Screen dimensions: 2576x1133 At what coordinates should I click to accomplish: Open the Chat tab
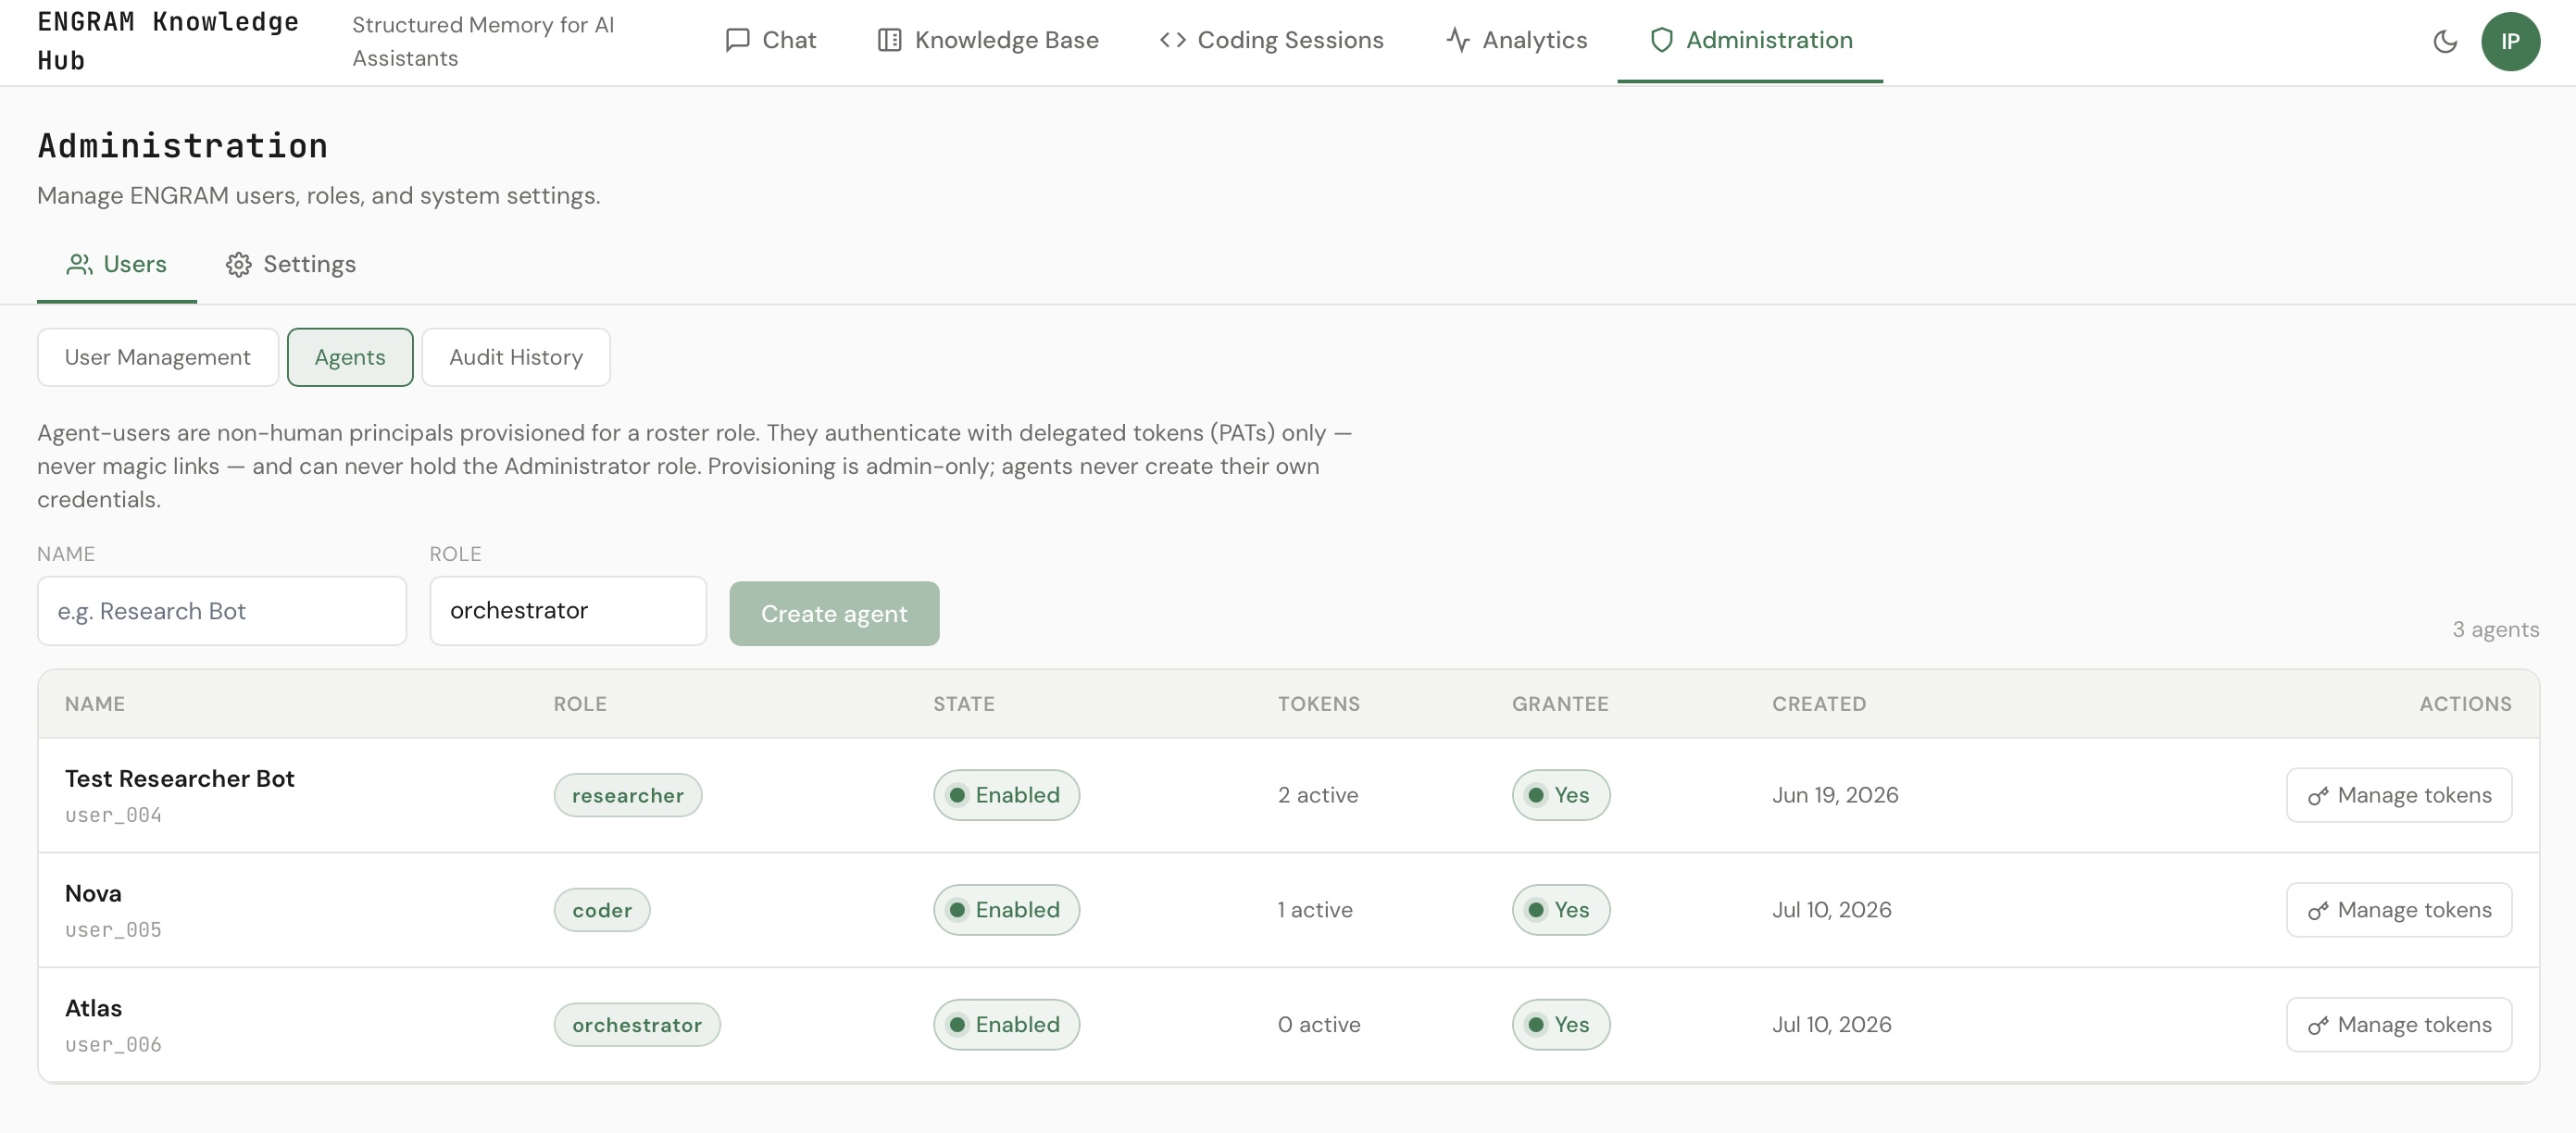770,40
